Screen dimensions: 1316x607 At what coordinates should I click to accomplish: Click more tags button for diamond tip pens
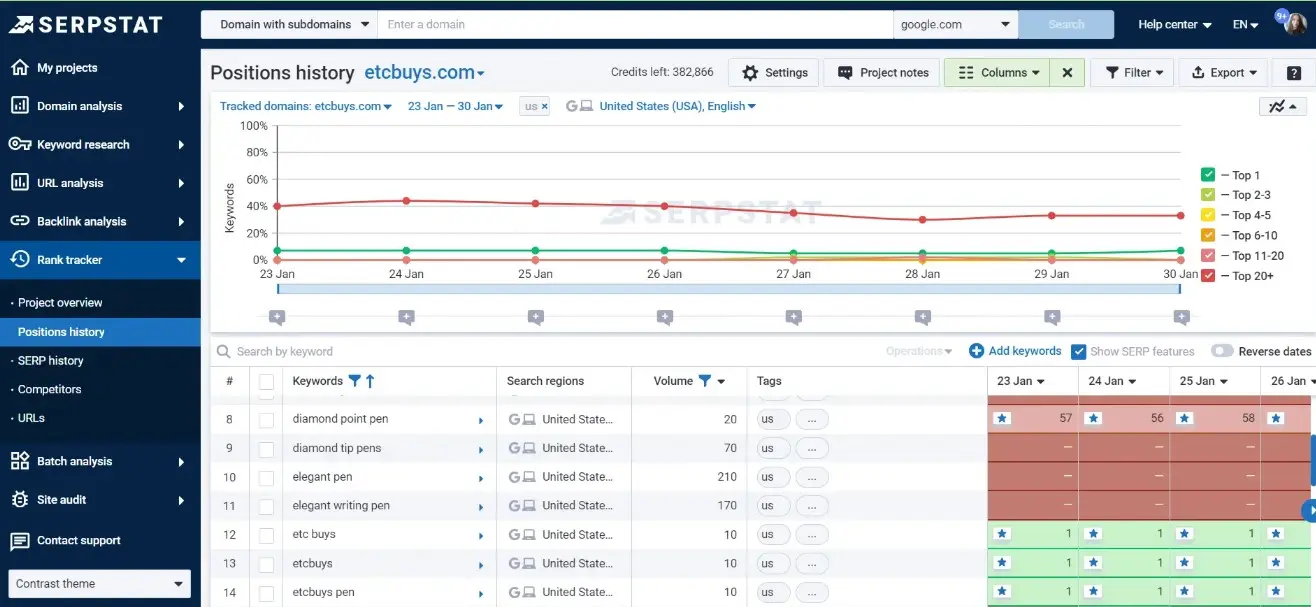pos(812,448)
